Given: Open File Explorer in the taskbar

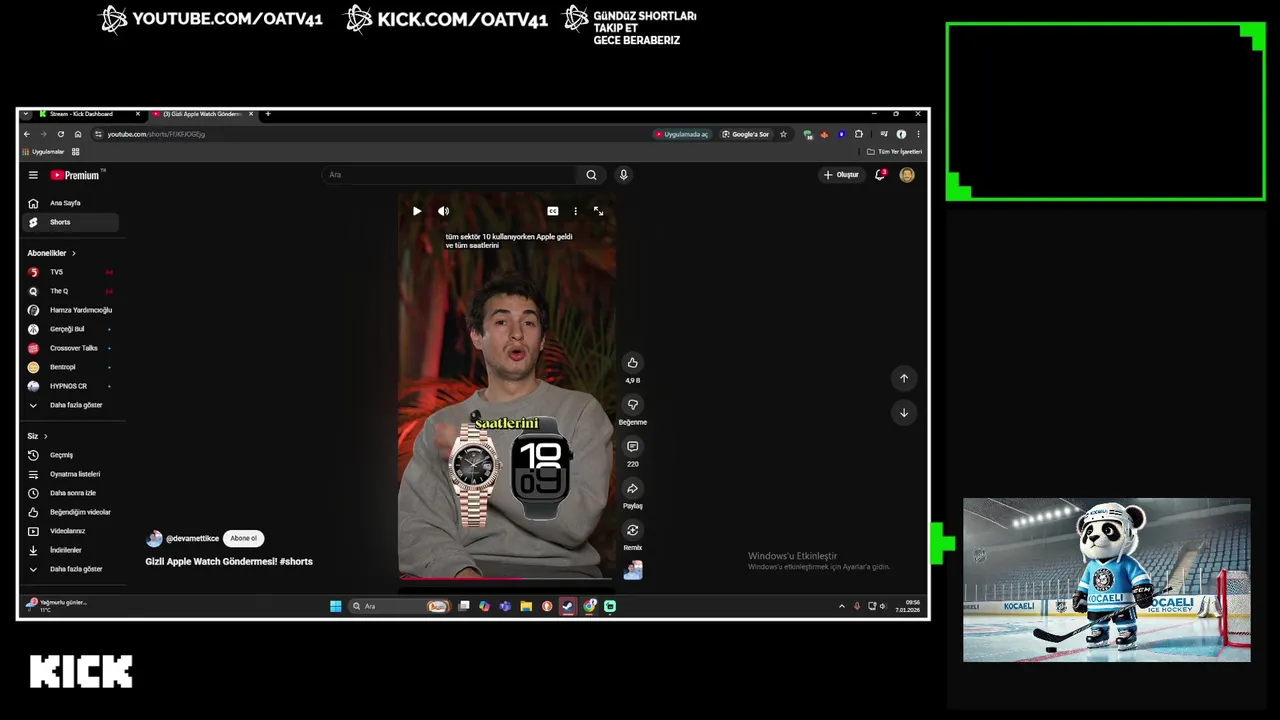Looking at the screenshot, I should click(x=526, y=606).
